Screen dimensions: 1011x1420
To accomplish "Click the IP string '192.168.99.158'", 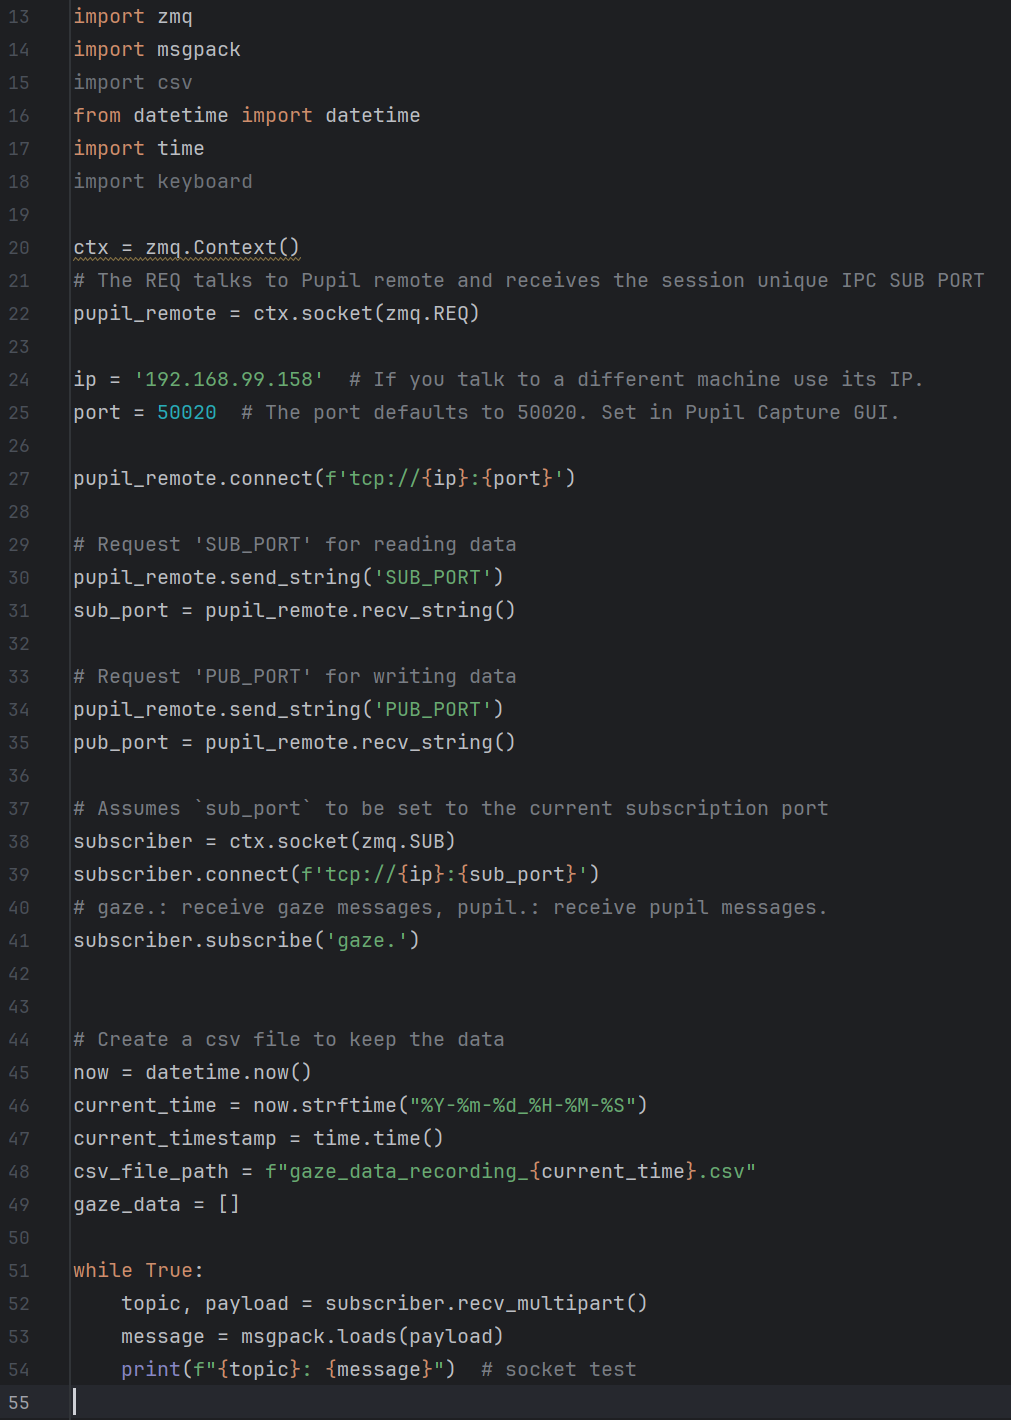I will [x=229, y=380].
